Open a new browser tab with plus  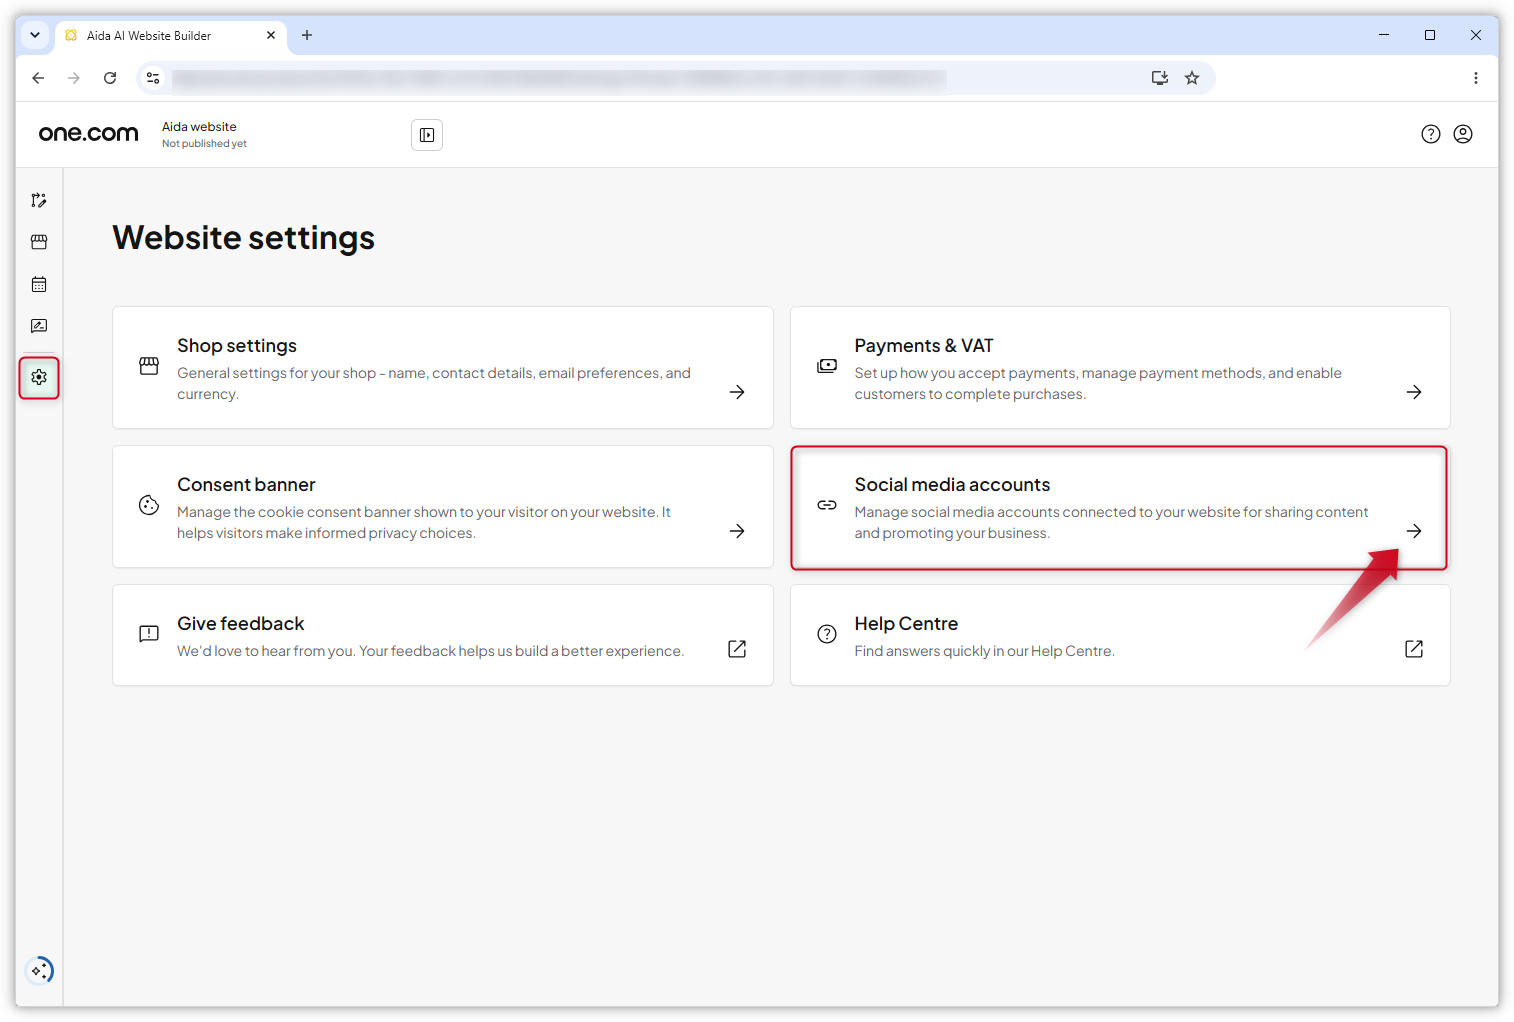click(x=307, y=35)
